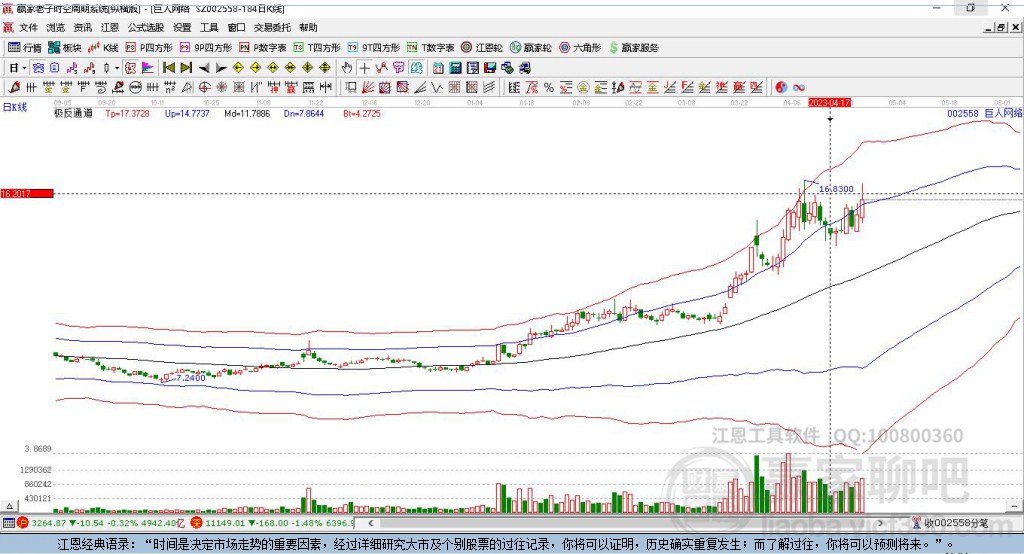Restore the inner chart window
The image size is (1024, 554).
click(x=1000, y=27)
